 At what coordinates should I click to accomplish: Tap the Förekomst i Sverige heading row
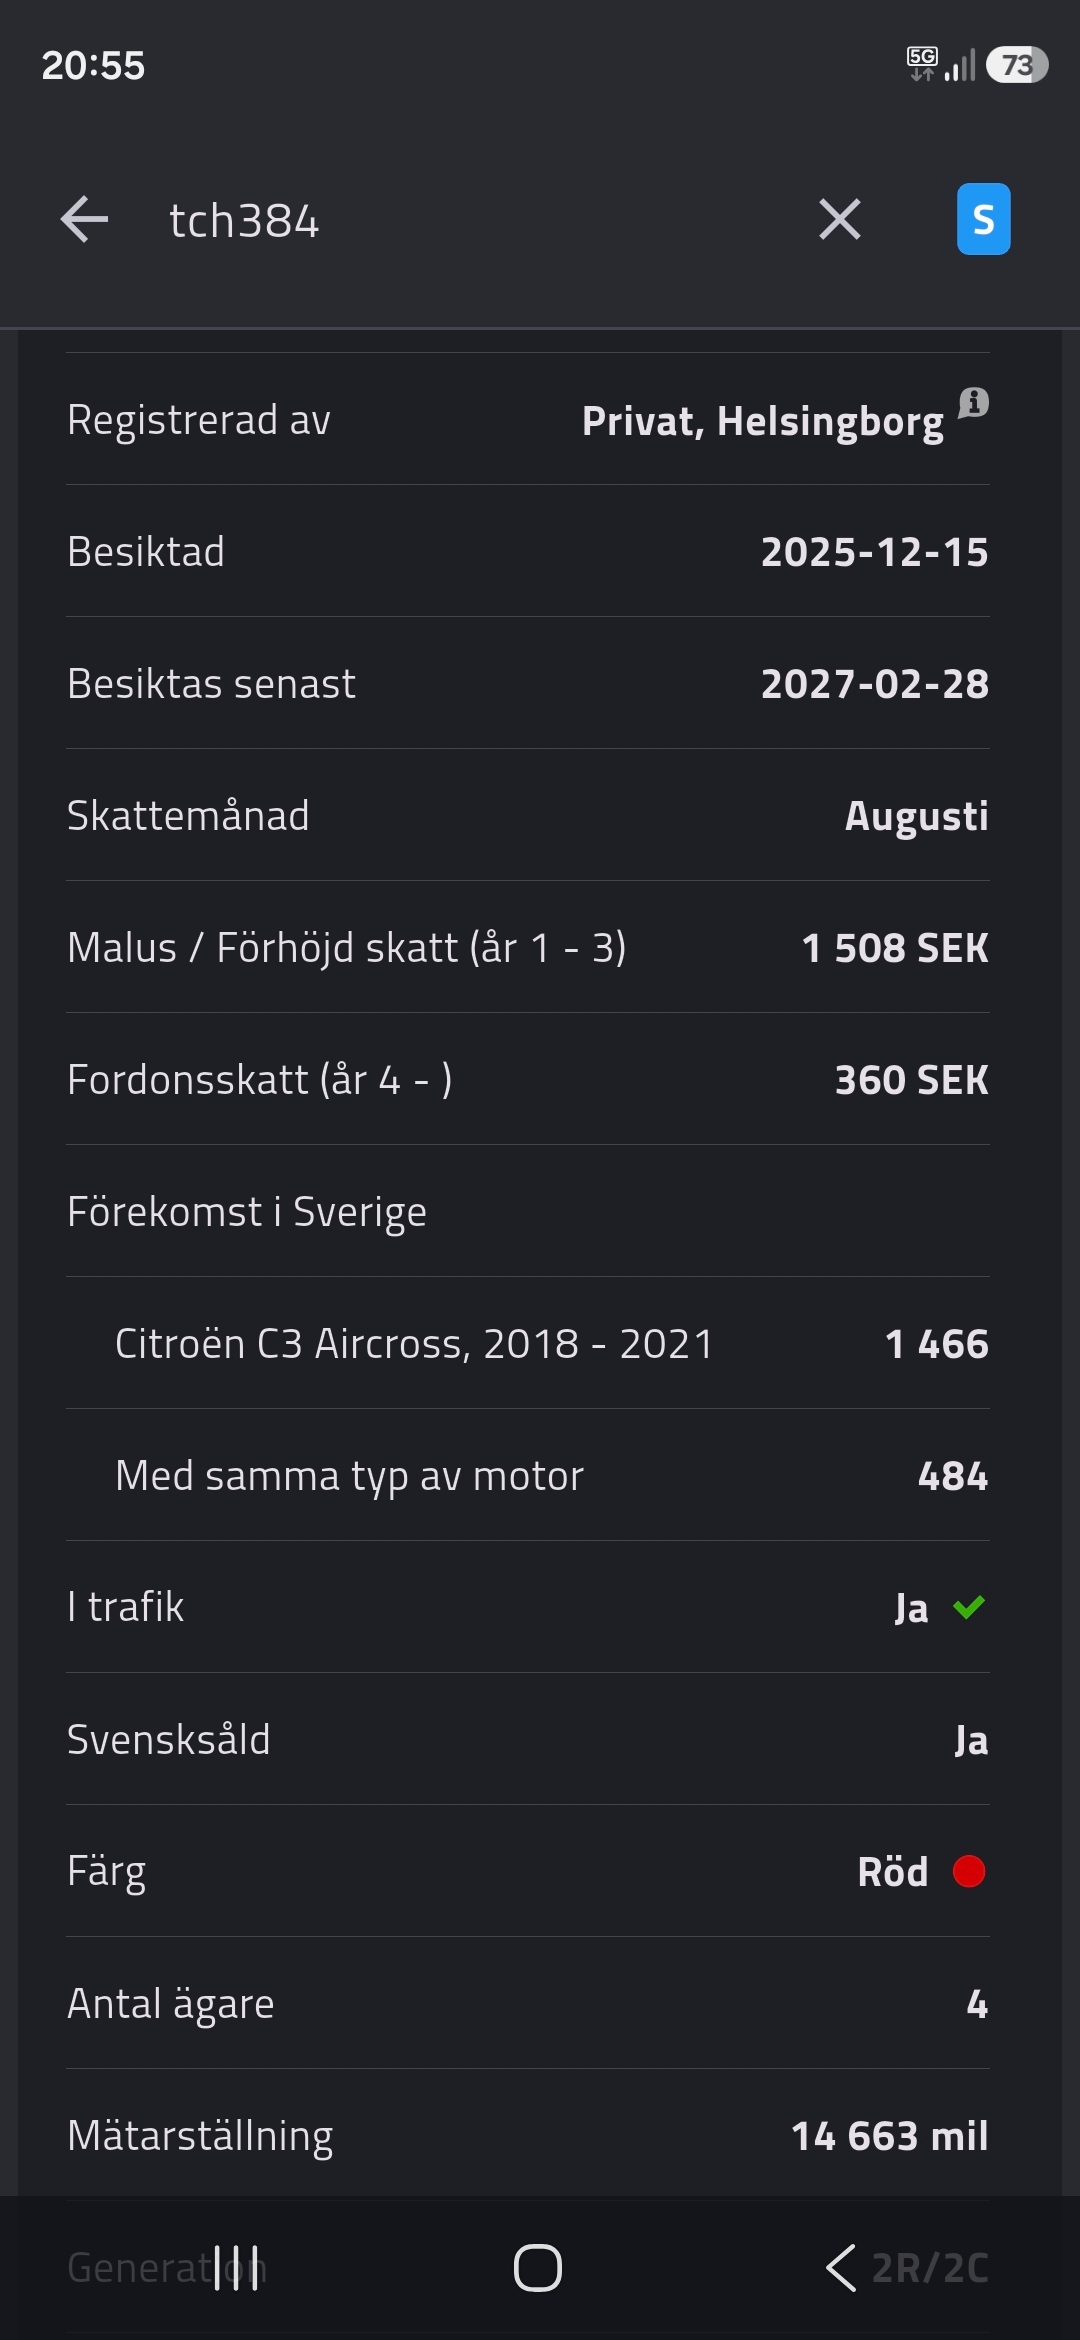click(528, 1211)
